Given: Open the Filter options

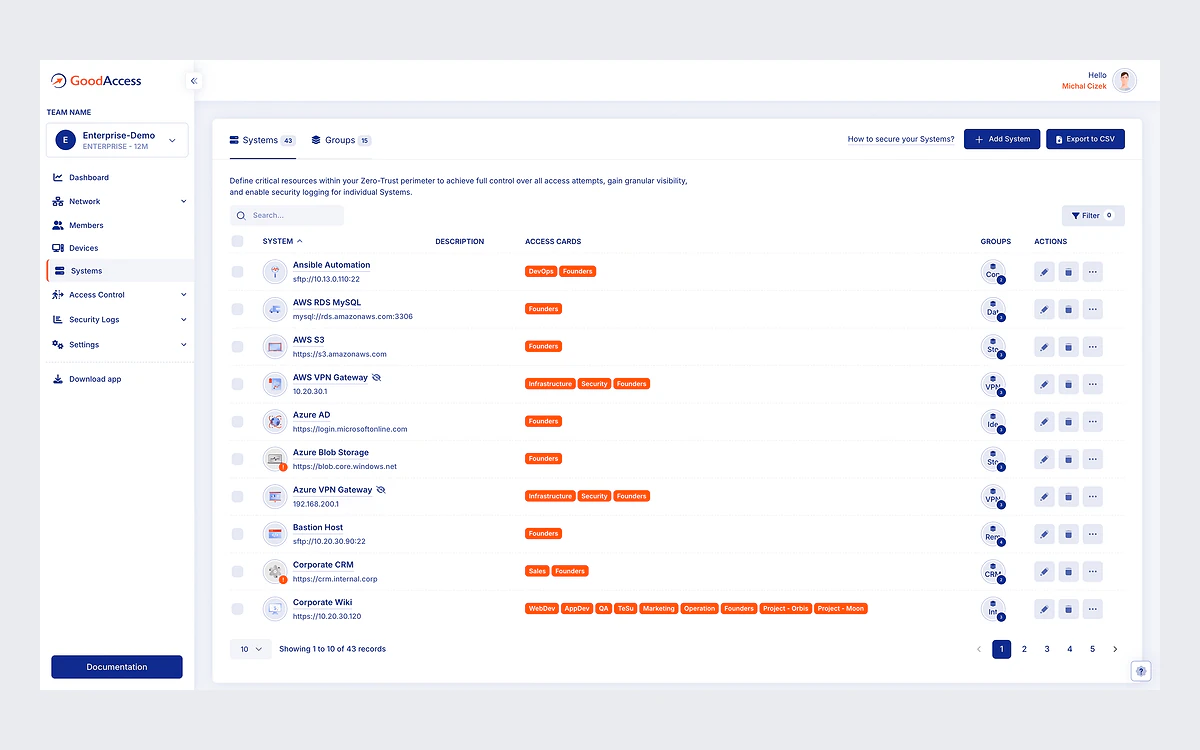Looking at the screenshot, I should point(1093,215).
